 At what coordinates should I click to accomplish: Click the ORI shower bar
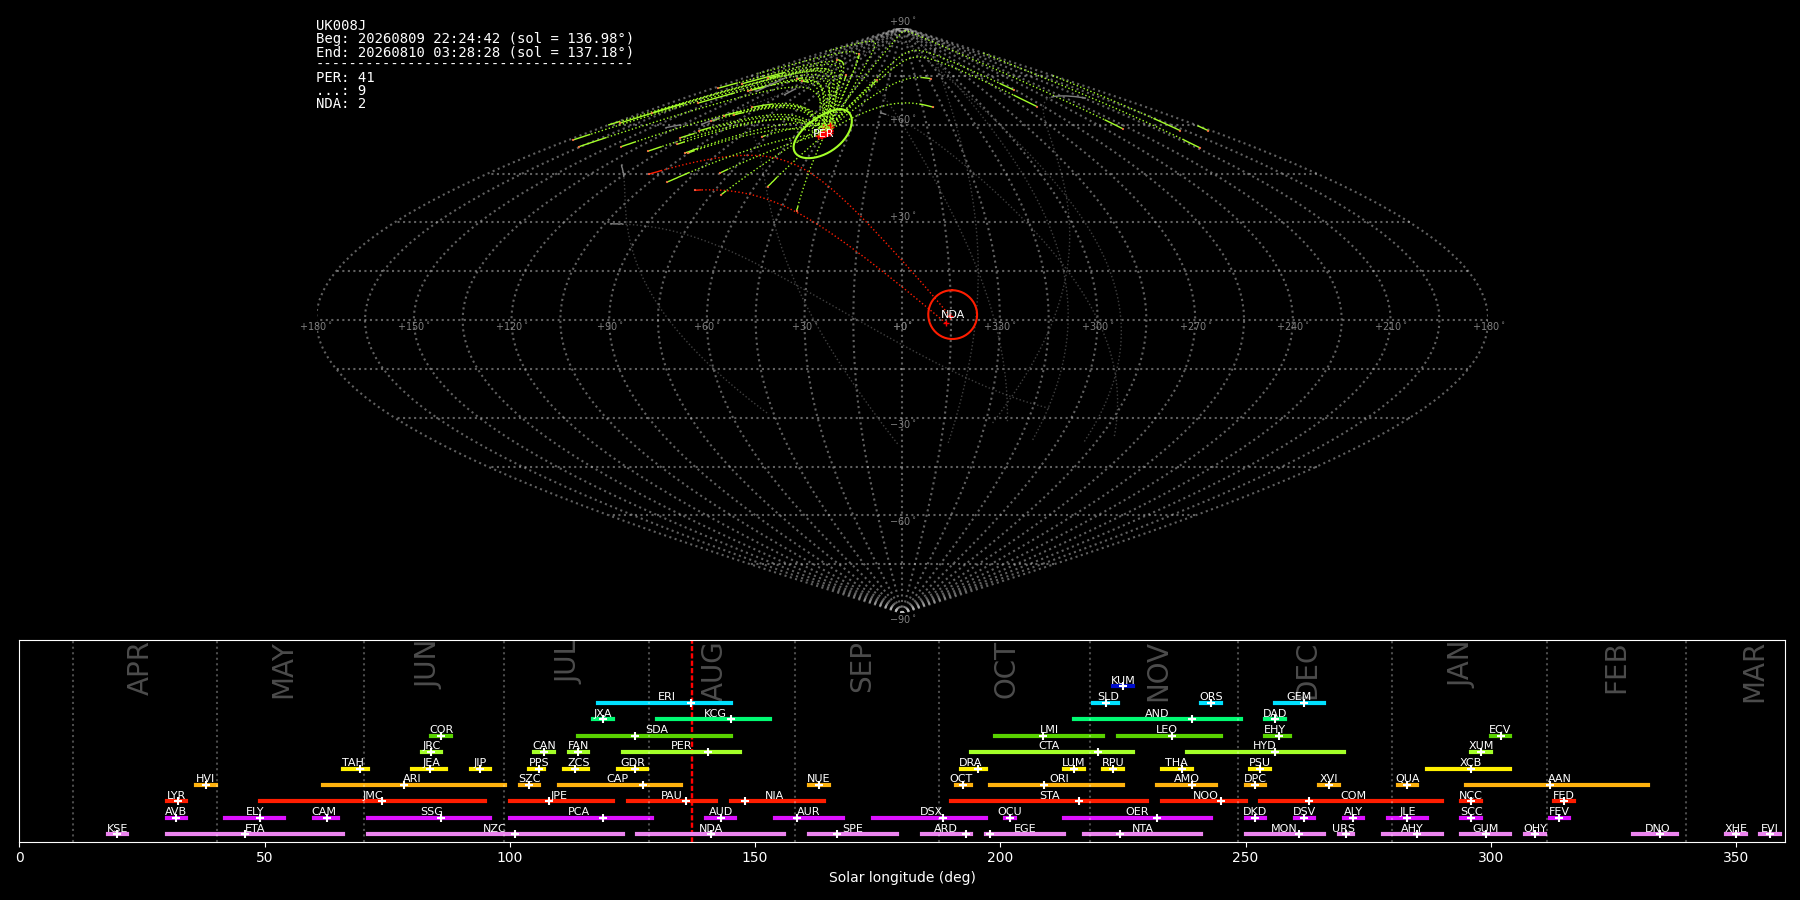click(1056, 785)
